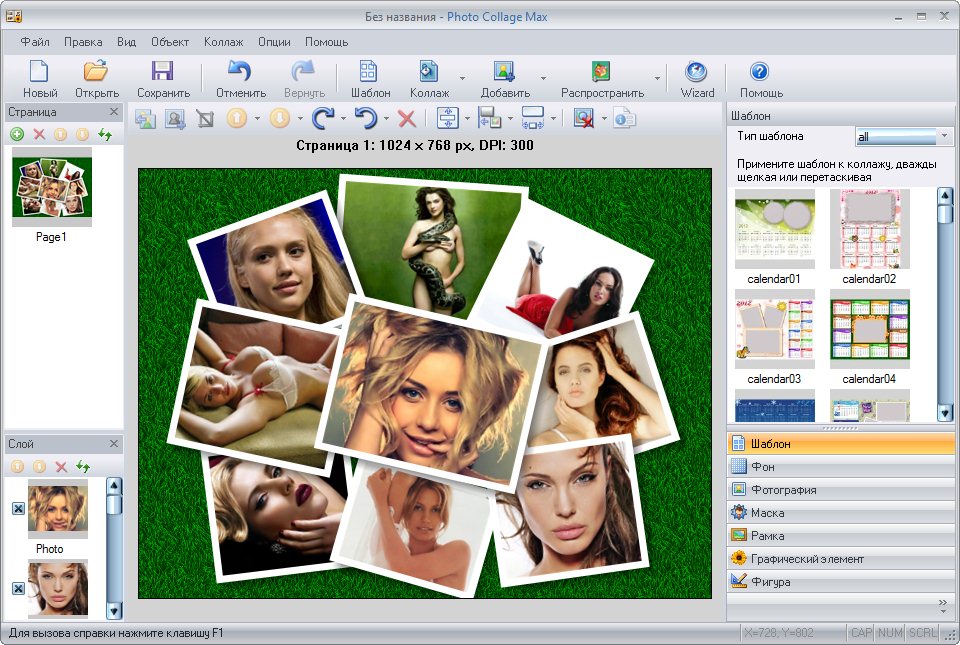The width and height of the screenshot is (960, 645).
Task: Open the Файл menu
Action: 34,42
